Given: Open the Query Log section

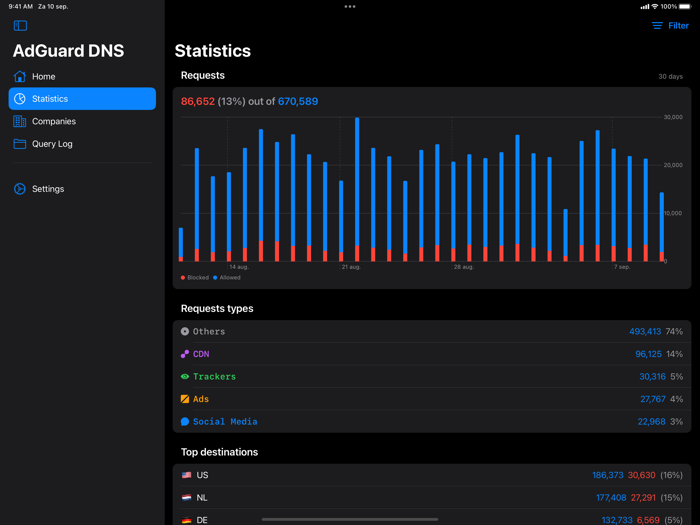Looking at the screenshot, I should (82, 144).
